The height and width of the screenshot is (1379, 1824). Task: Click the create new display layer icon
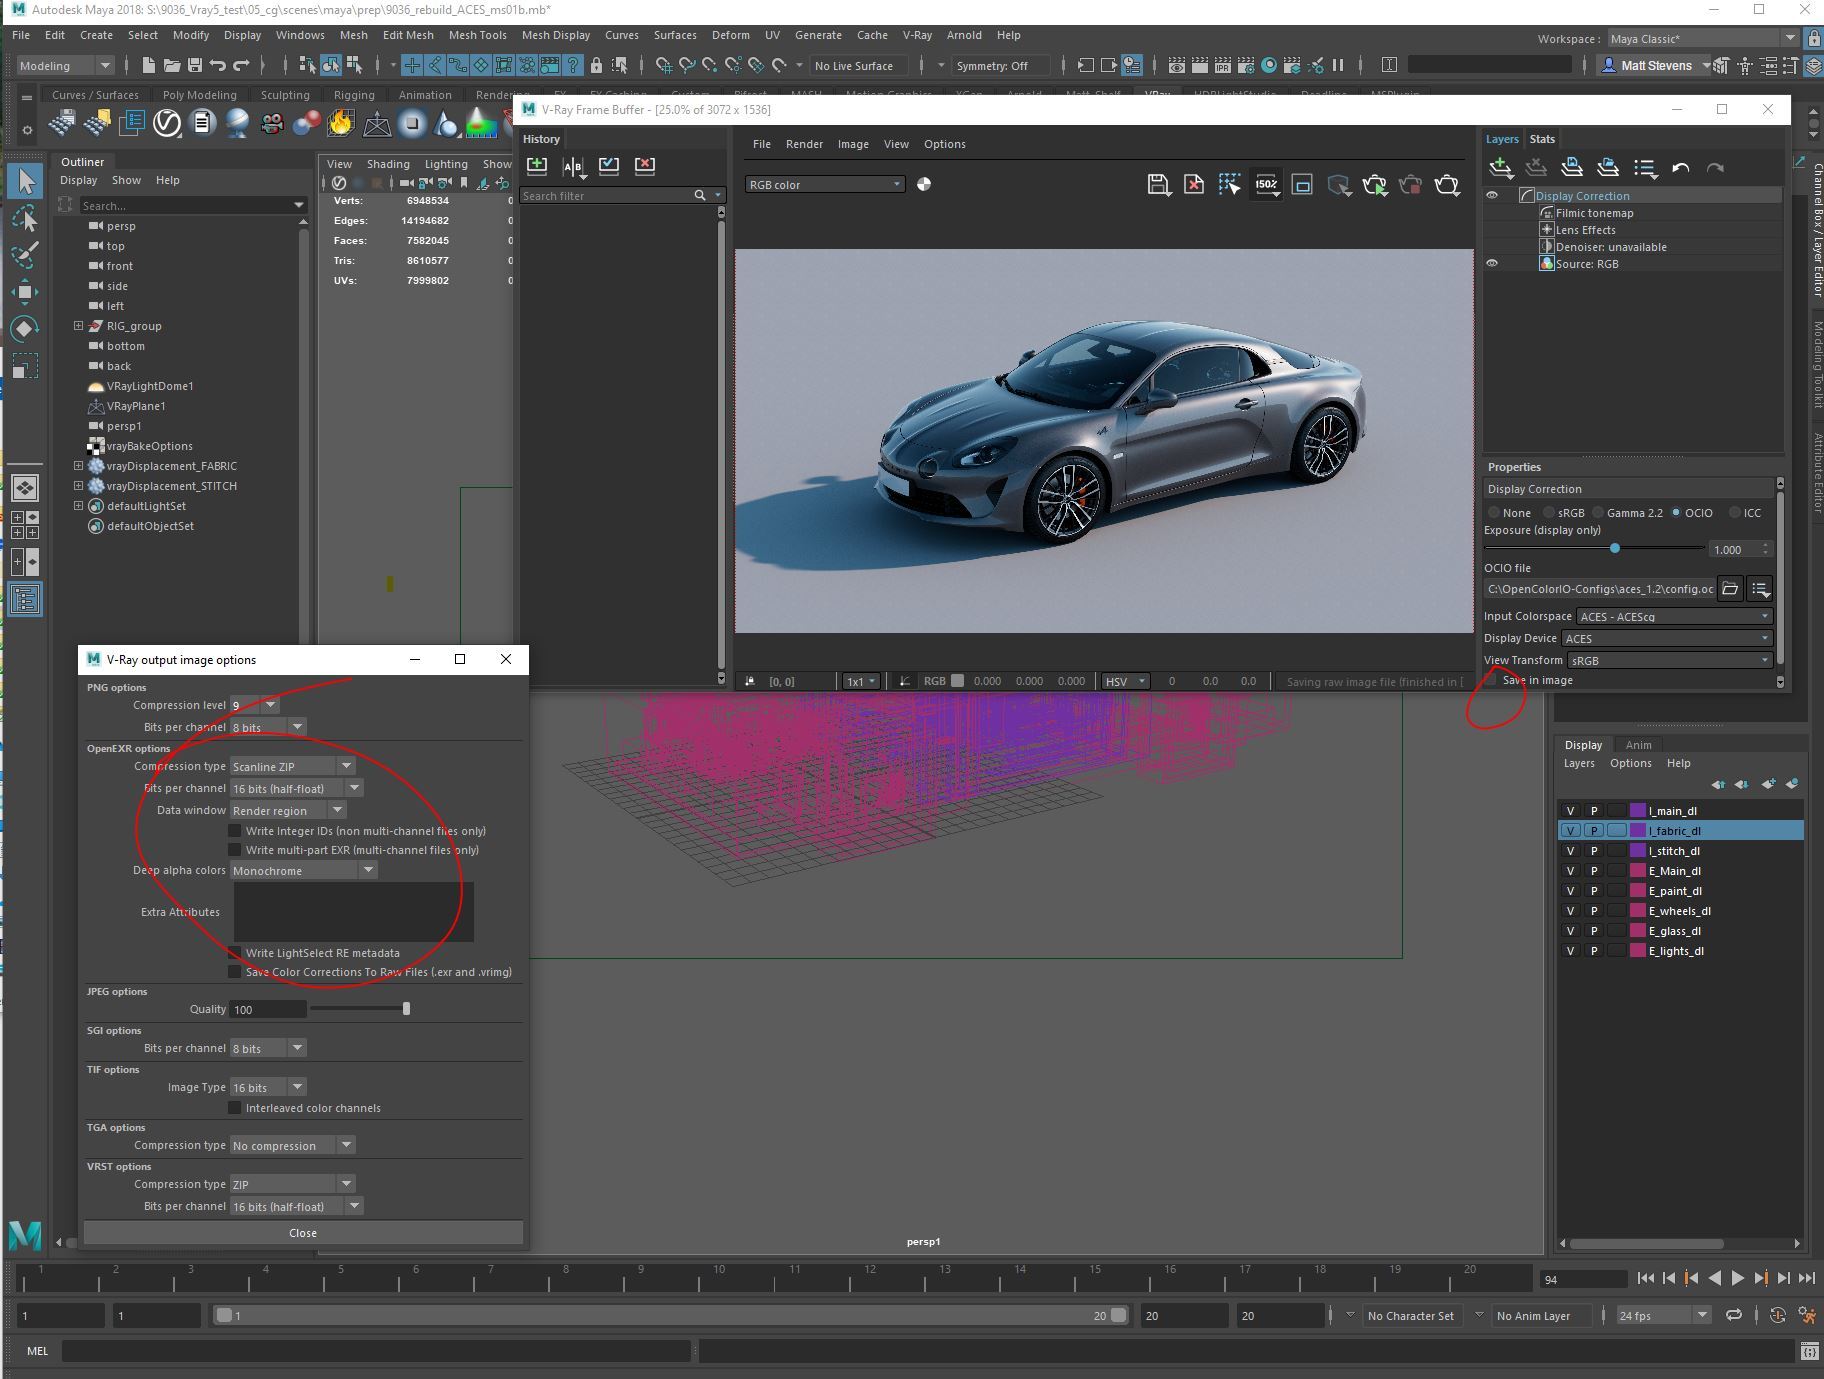[x=1768, y=784]
